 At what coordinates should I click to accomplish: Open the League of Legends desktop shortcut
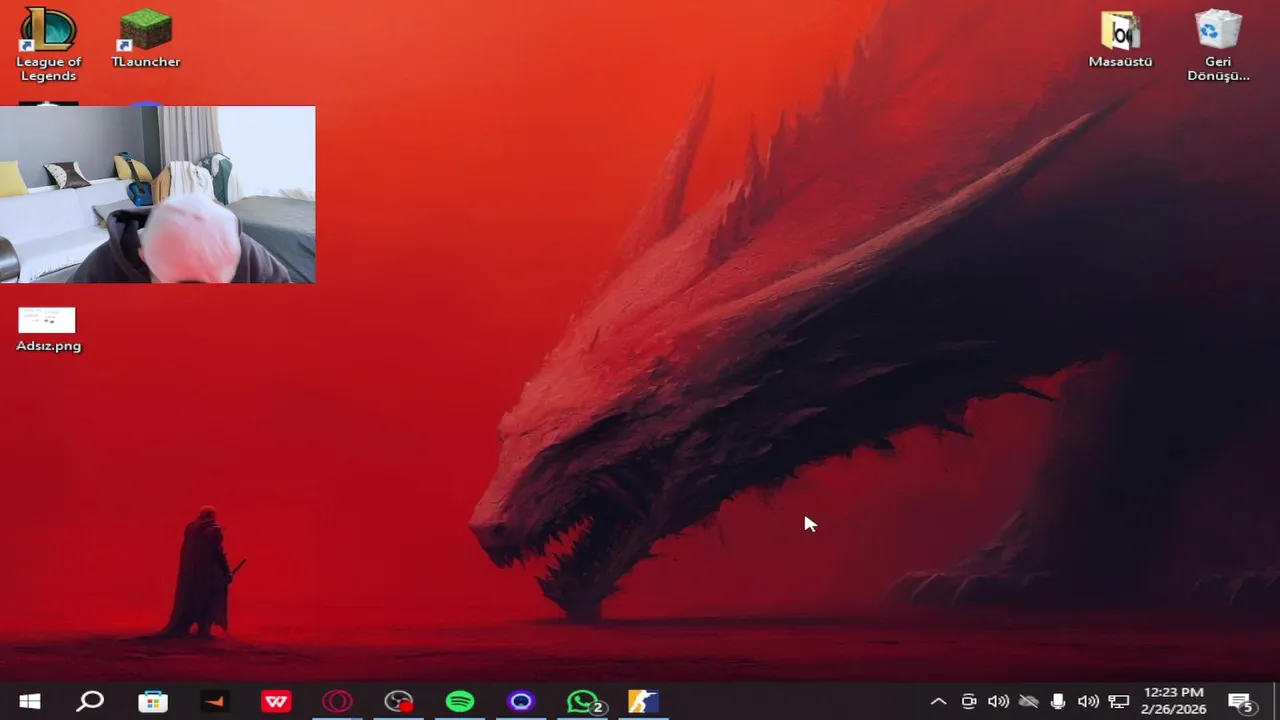(48, 45)
